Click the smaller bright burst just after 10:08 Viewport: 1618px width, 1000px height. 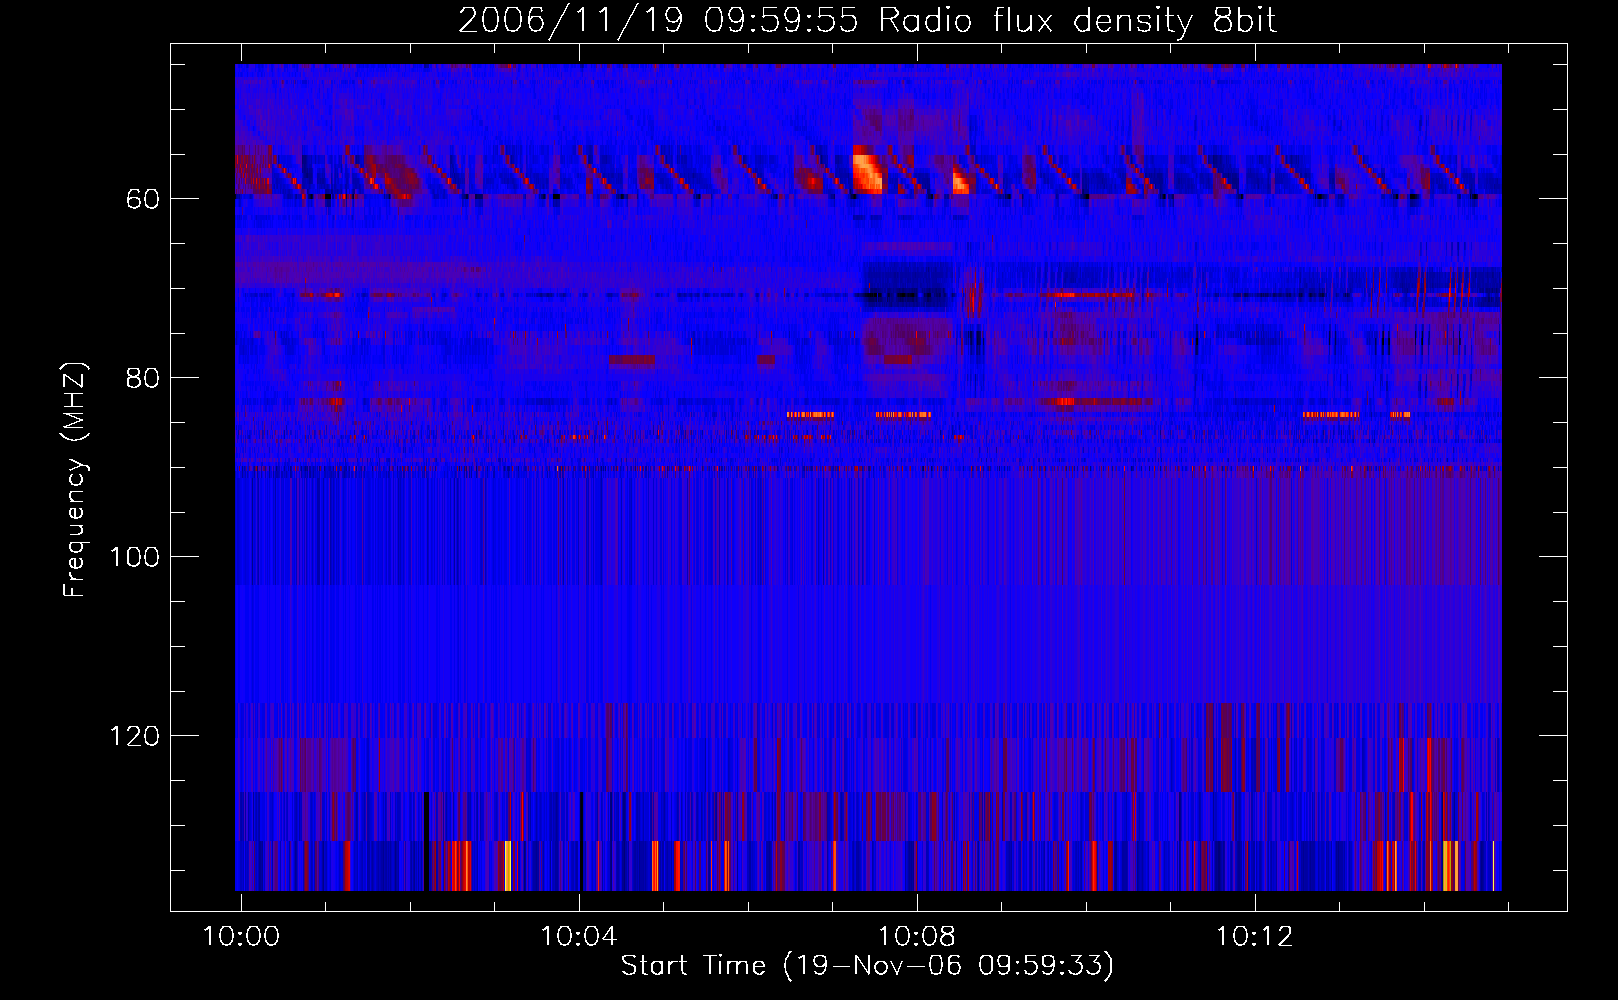click(961, 181)
